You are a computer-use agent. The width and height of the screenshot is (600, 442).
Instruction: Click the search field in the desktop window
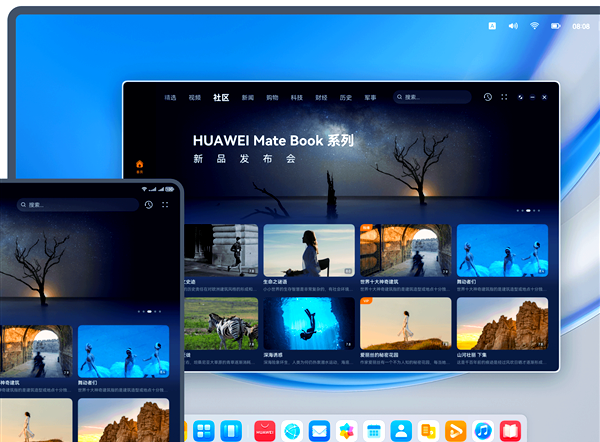432,97
